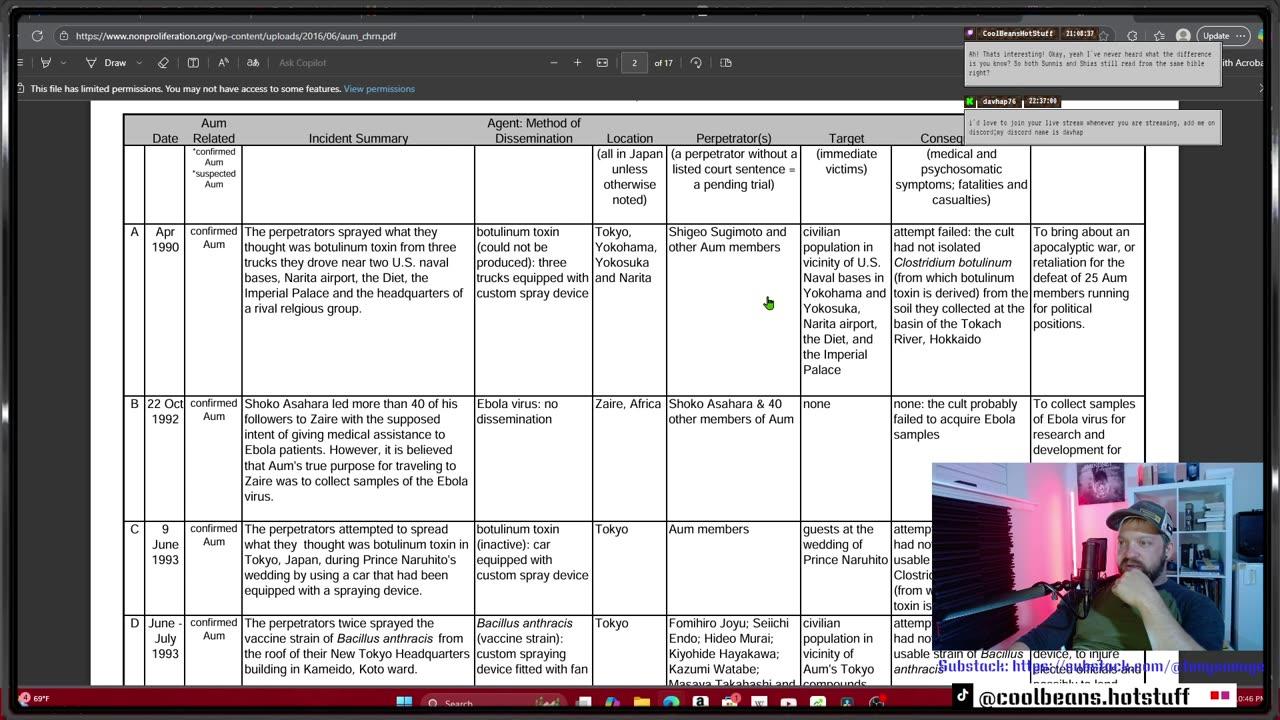Activate the Draw tool
Screen dimensions: 1280x720
tap(106, 63)
